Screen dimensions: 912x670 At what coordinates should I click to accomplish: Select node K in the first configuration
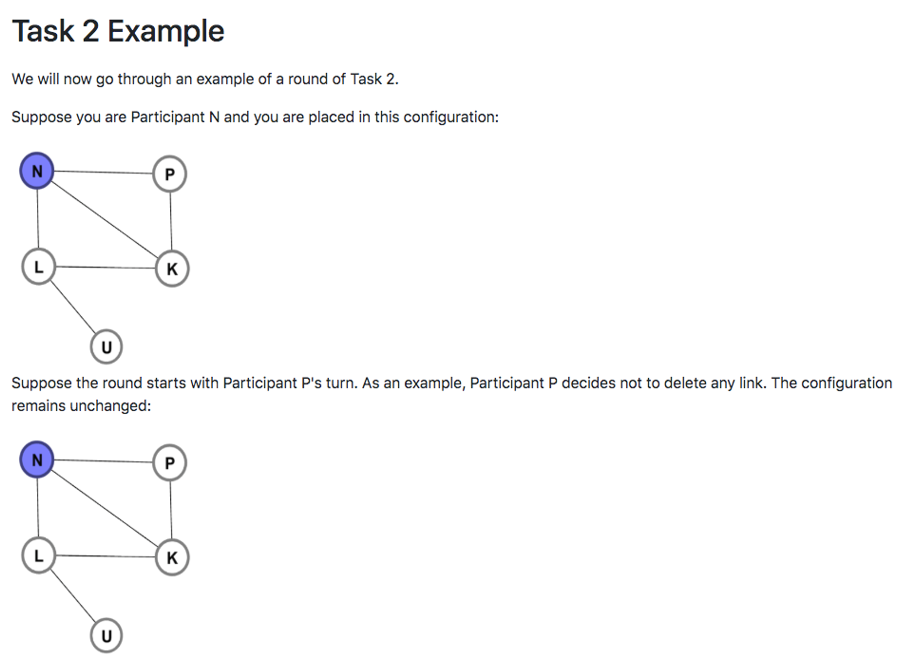[x=172, y=269]
